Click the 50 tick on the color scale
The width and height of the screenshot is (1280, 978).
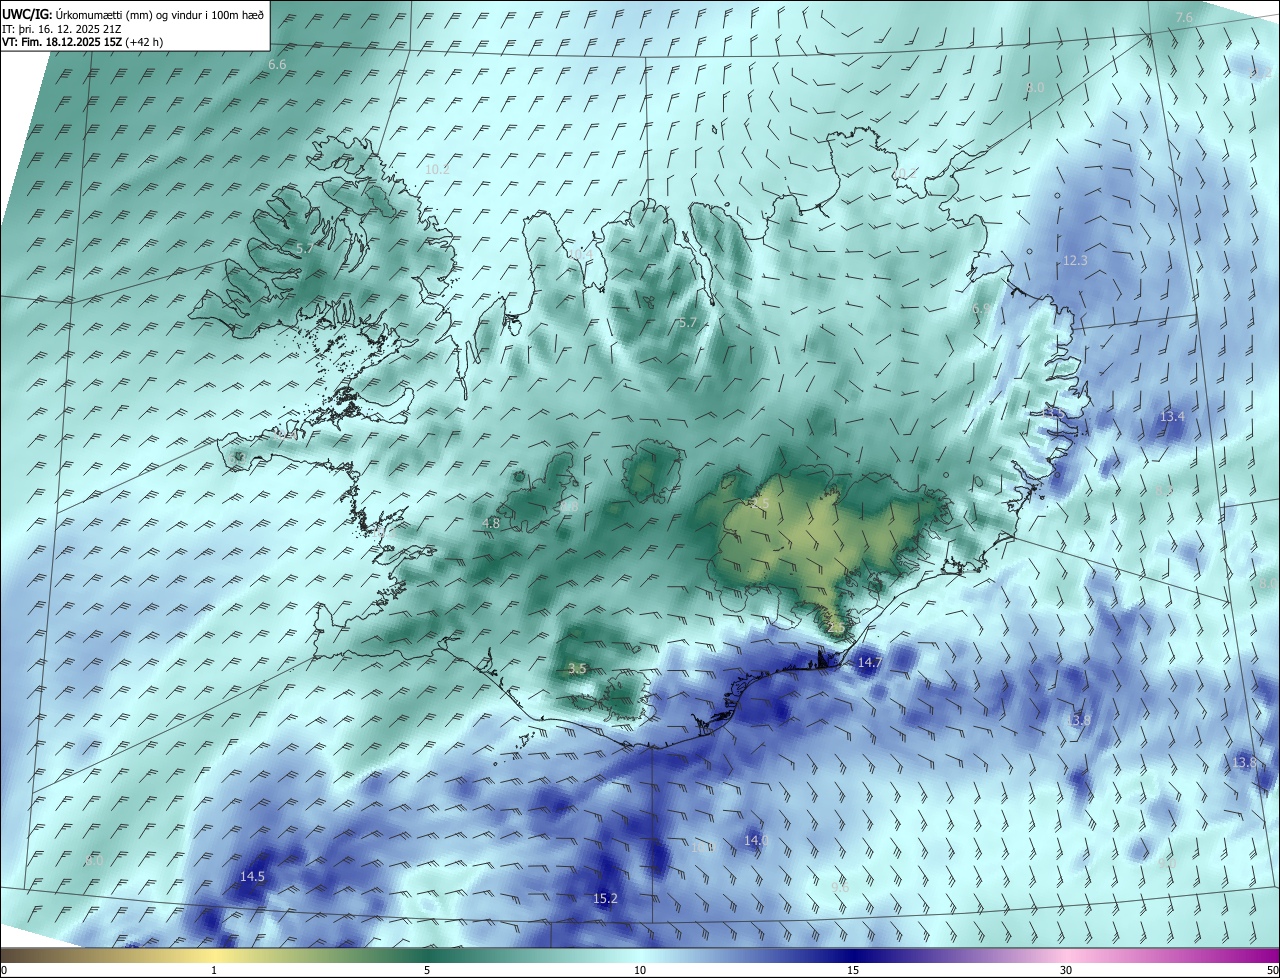coord(1272,970)
